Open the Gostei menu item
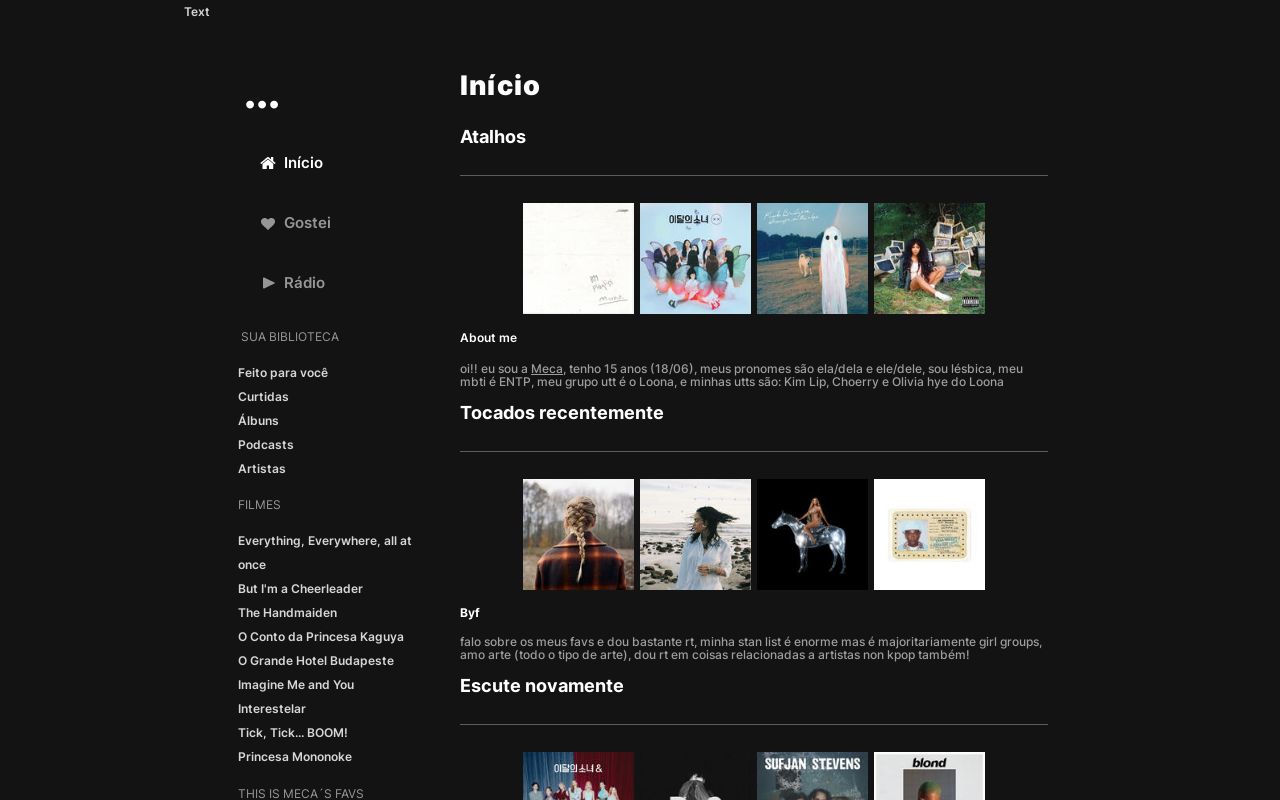 (x=306, y=223)
